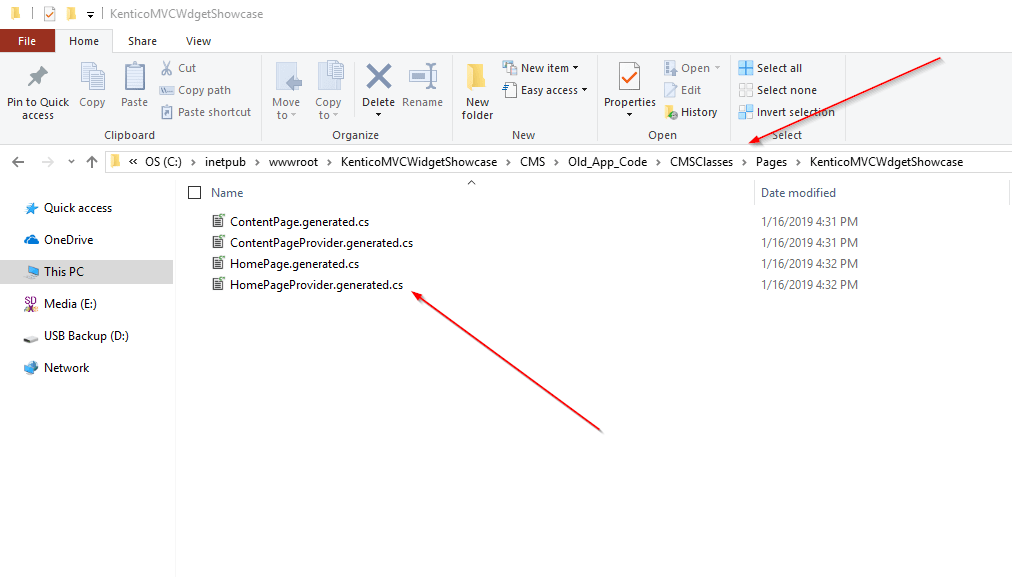Open OneDrive in navigation pane
1012x577 pixels.
[x=59, y=239]
